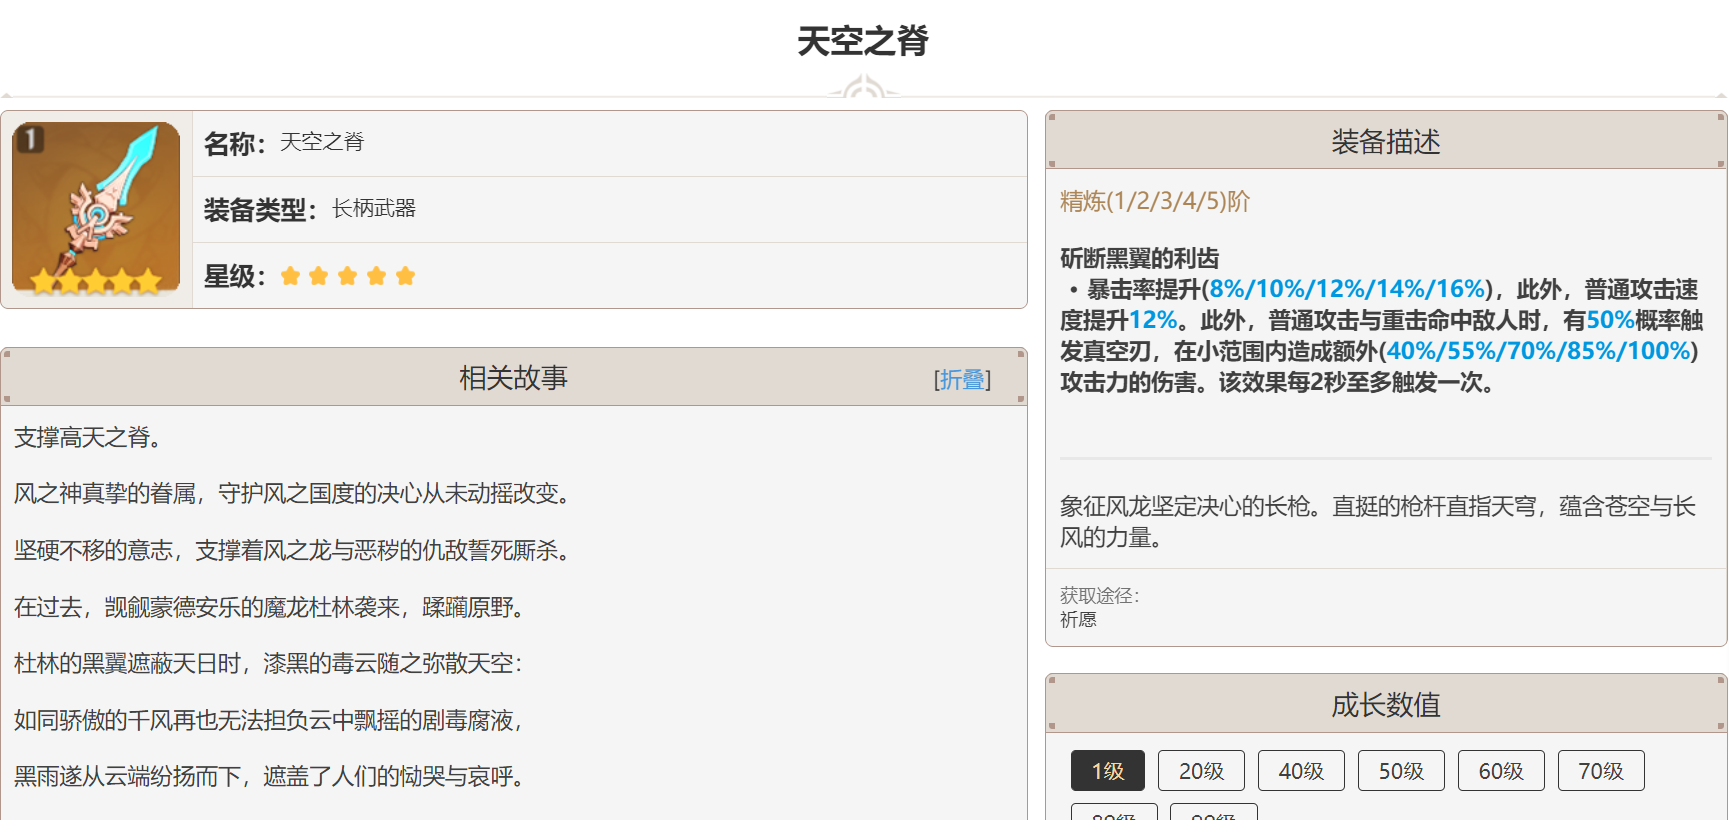
Task: Click the ornament emblem below the page title
Action: tap(864, 89)
